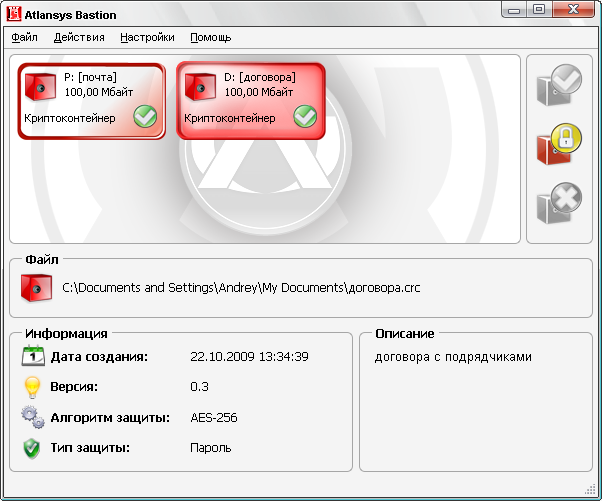The height and width of the screenshot is (501, 602).
Task: Select the P: [почта] 100,00 Мбайт label
Action: click(92, 84)
